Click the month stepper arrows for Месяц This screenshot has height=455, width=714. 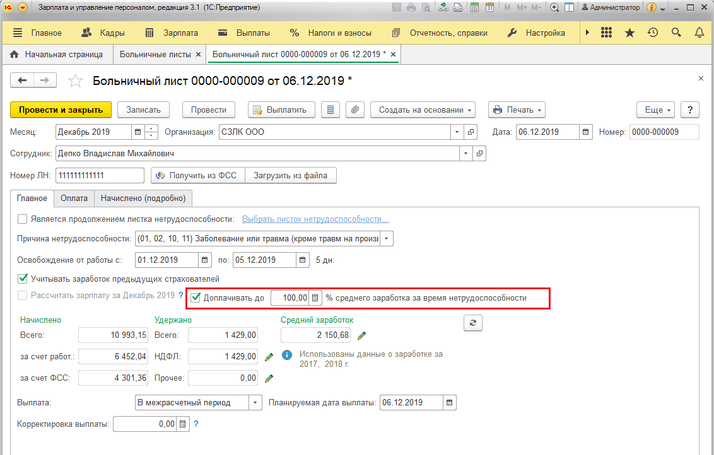pyautogui.click(x=151, y=132)
